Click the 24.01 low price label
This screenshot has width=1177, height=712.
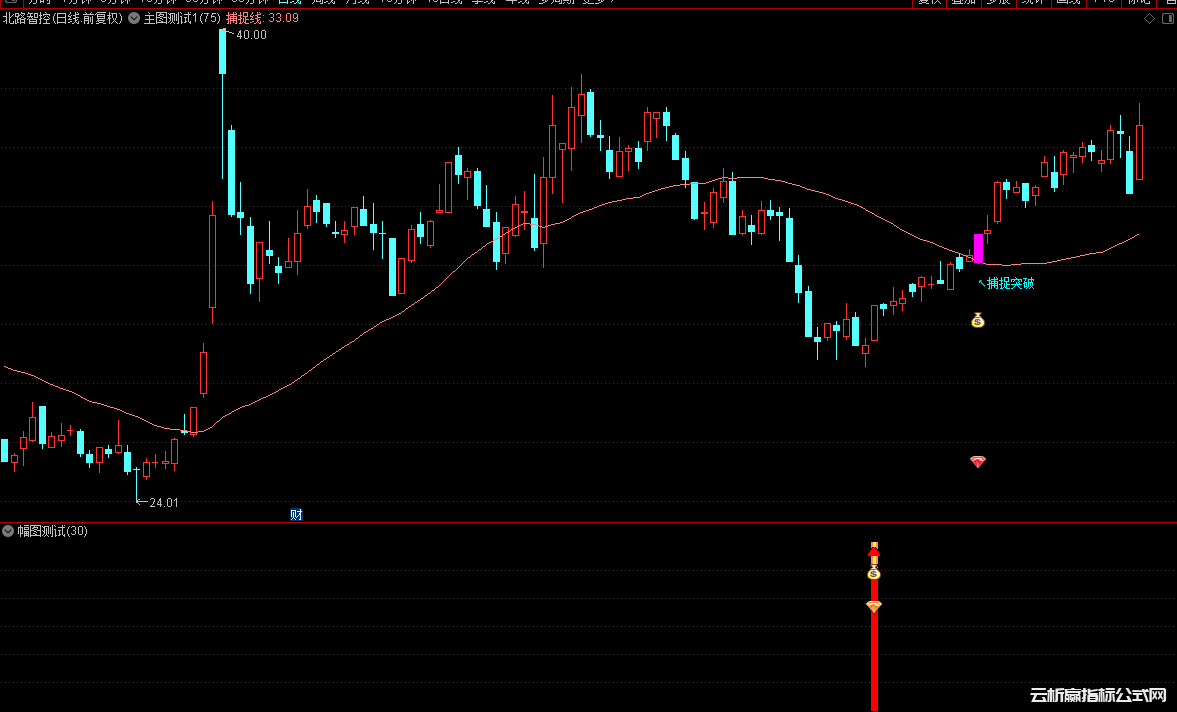click(164, 503)
